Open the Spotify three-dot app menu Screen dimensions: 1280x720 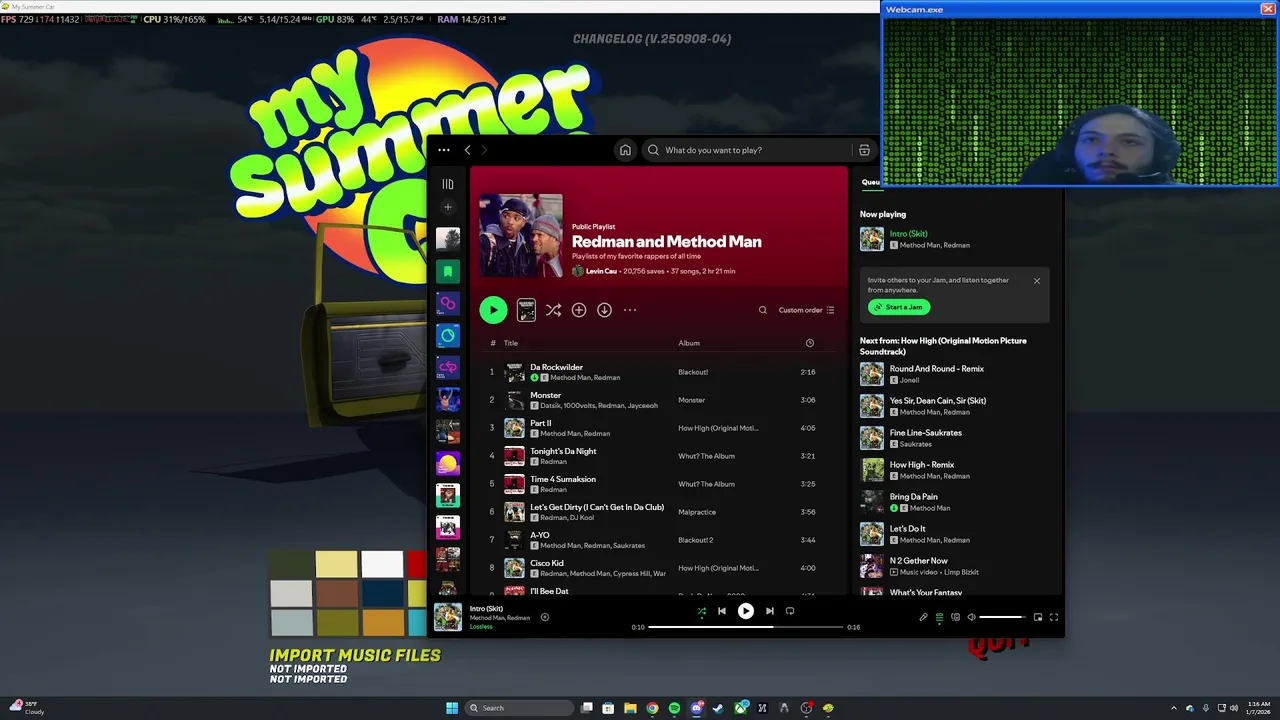[444, 150]
